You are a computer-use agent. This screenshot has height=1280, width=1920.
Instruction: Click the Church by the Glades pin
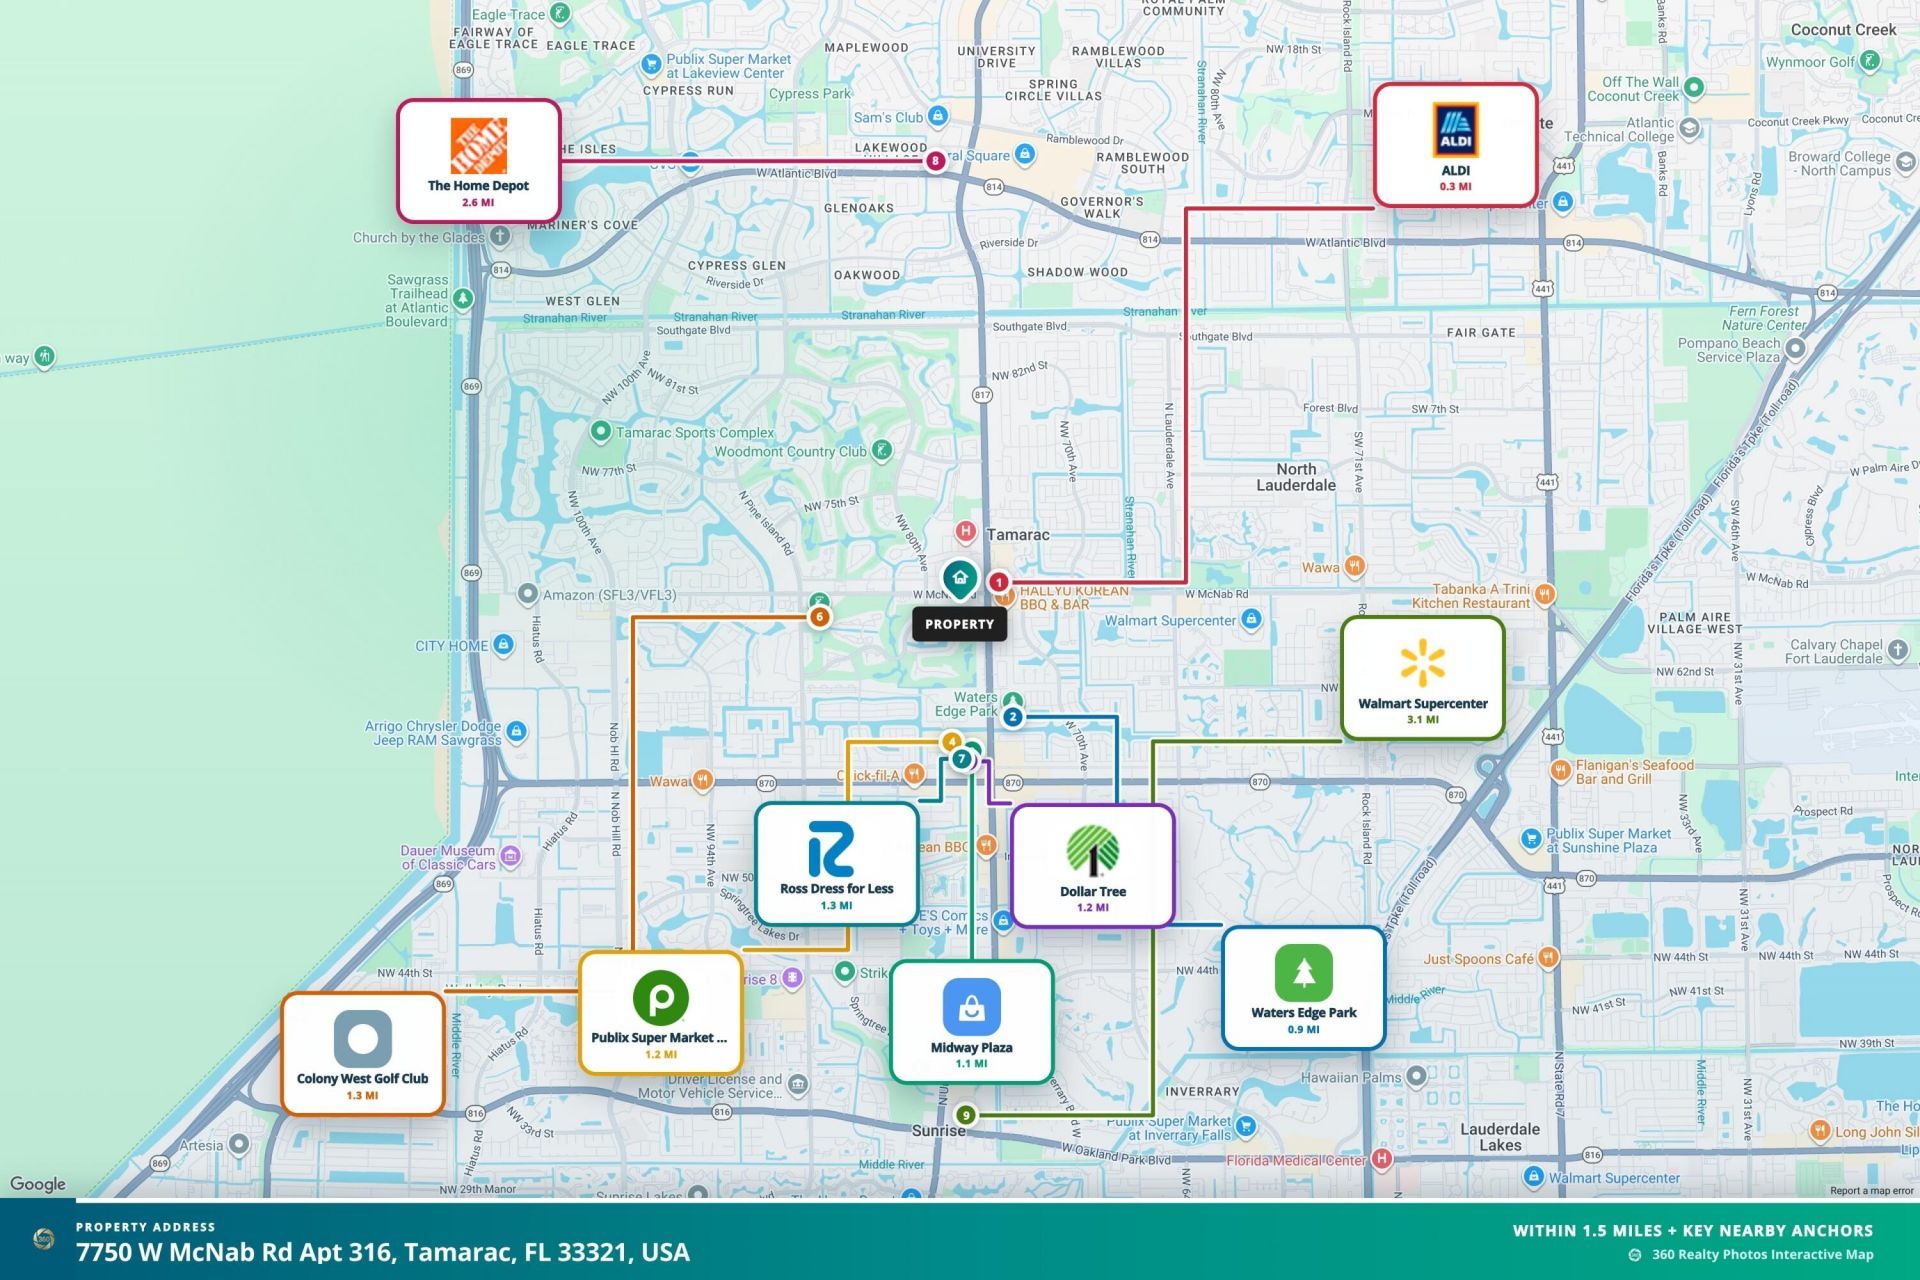pos(500,236)
